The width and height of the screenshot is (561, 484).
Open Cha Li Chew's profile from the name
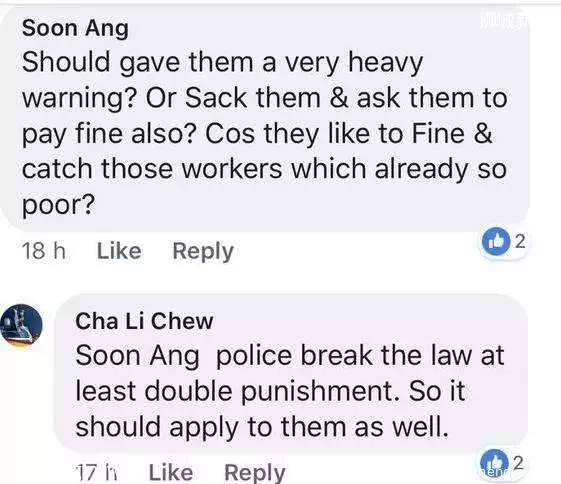(144, 321)
